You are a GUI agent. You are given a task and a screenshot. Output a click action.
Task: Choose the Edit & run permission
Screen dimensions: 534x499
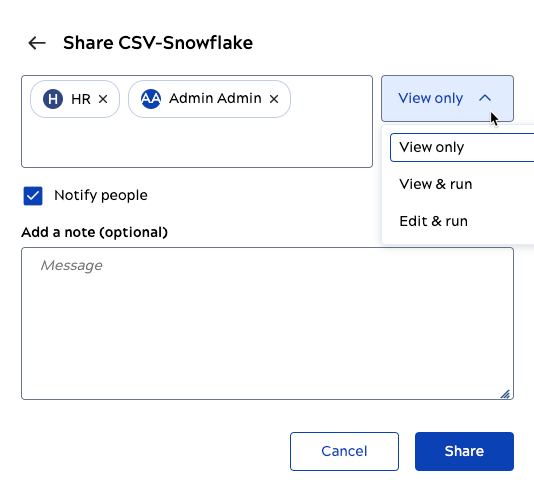433,221
